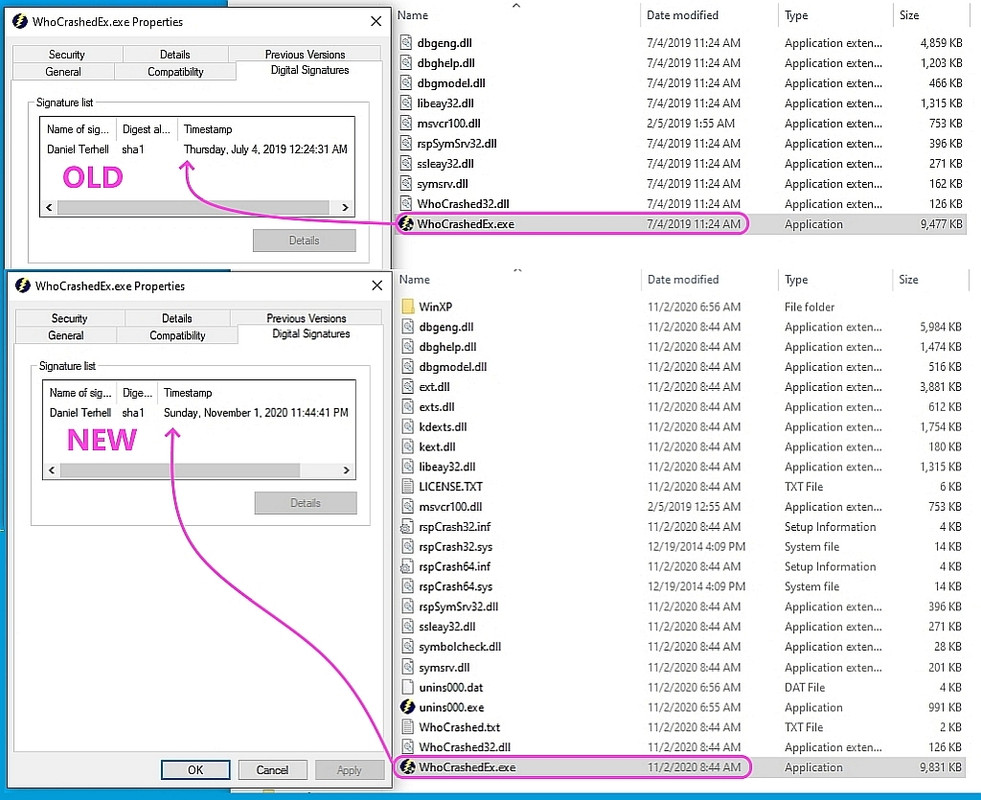Click the 1,203 KB dbghelp.dll file icon
The image size is (981, 800).
tap(406, 63)
